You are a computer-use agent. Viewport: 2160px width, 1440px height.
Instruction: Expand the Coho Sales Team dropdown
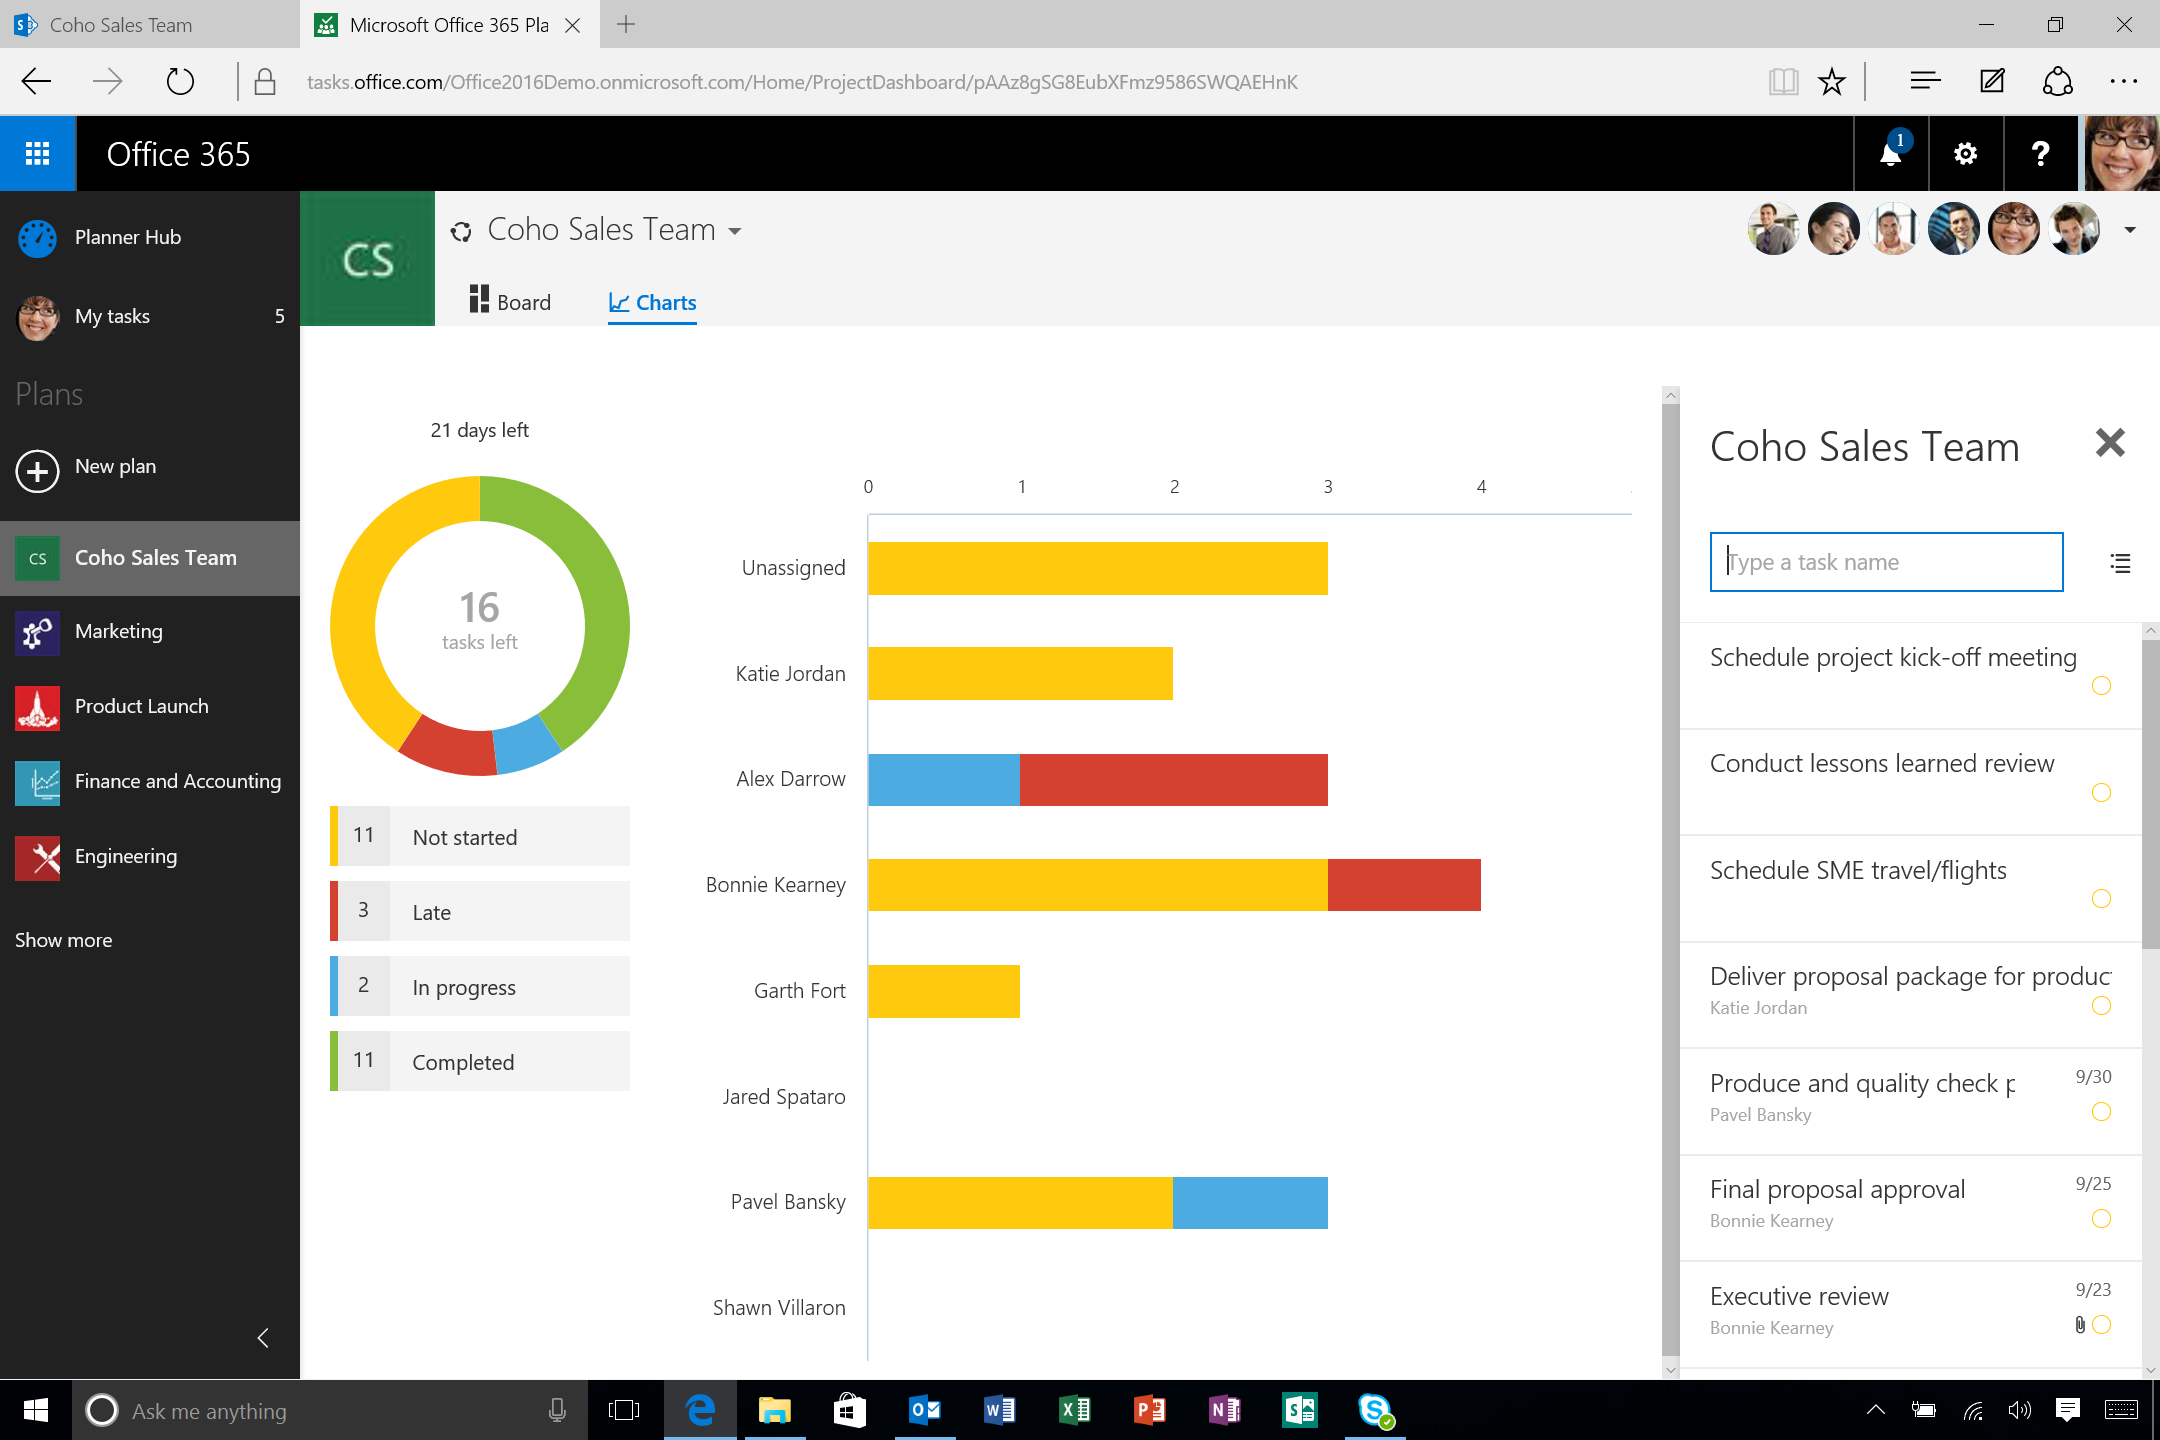point(734,230)
